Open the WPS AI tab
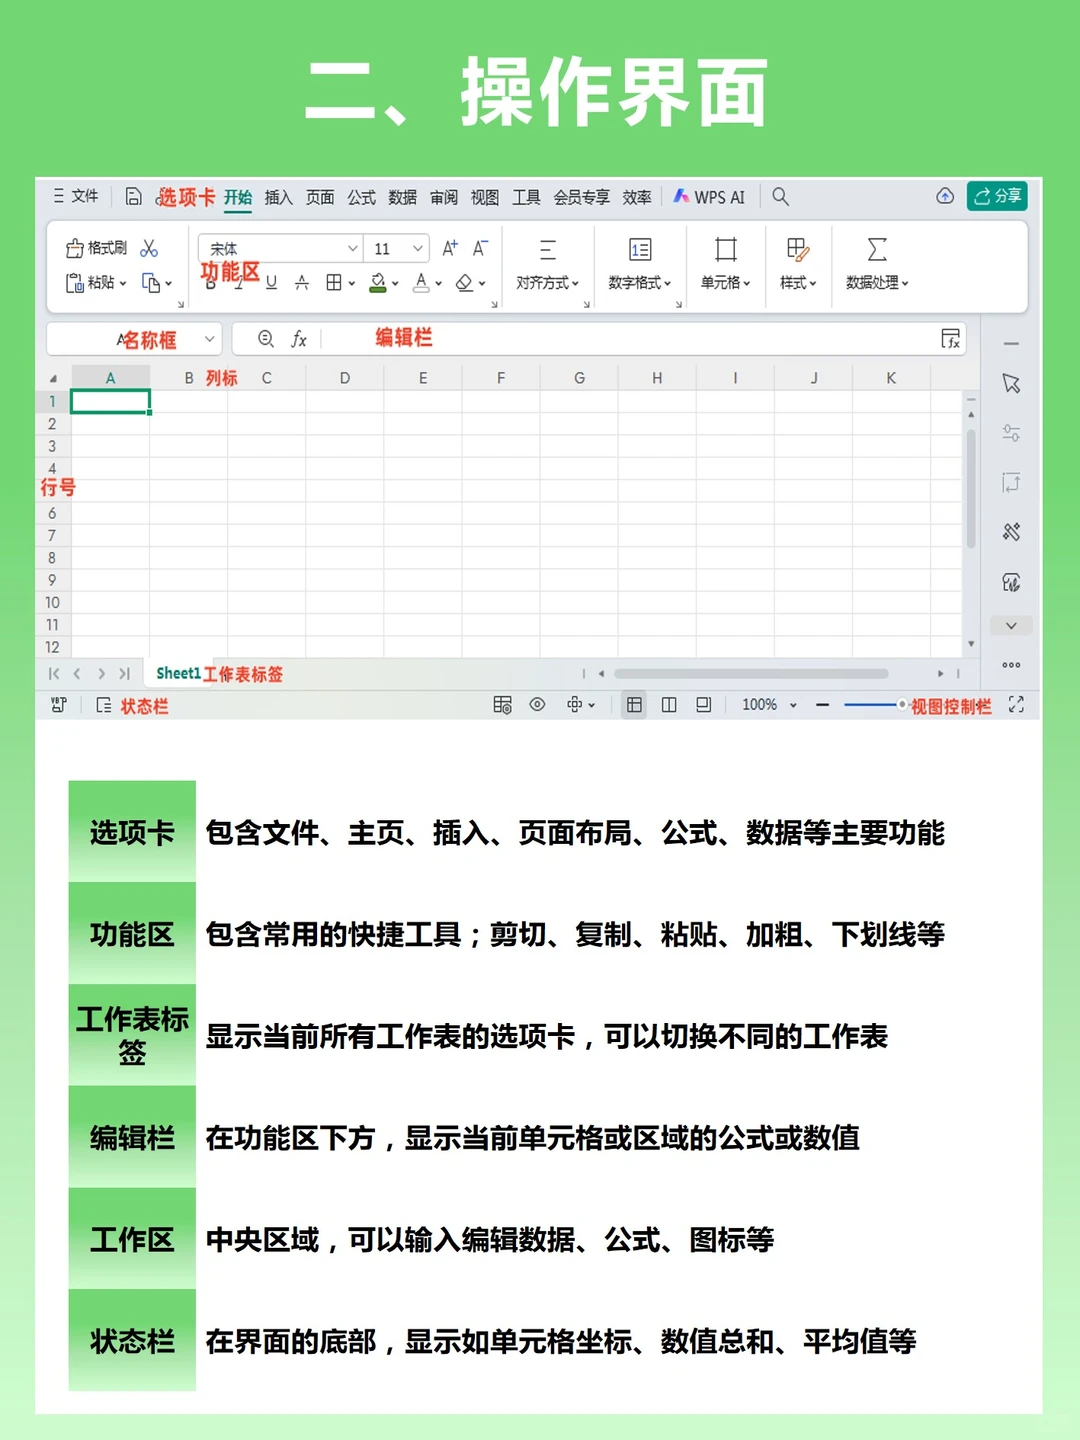 (x=709, y=197)
